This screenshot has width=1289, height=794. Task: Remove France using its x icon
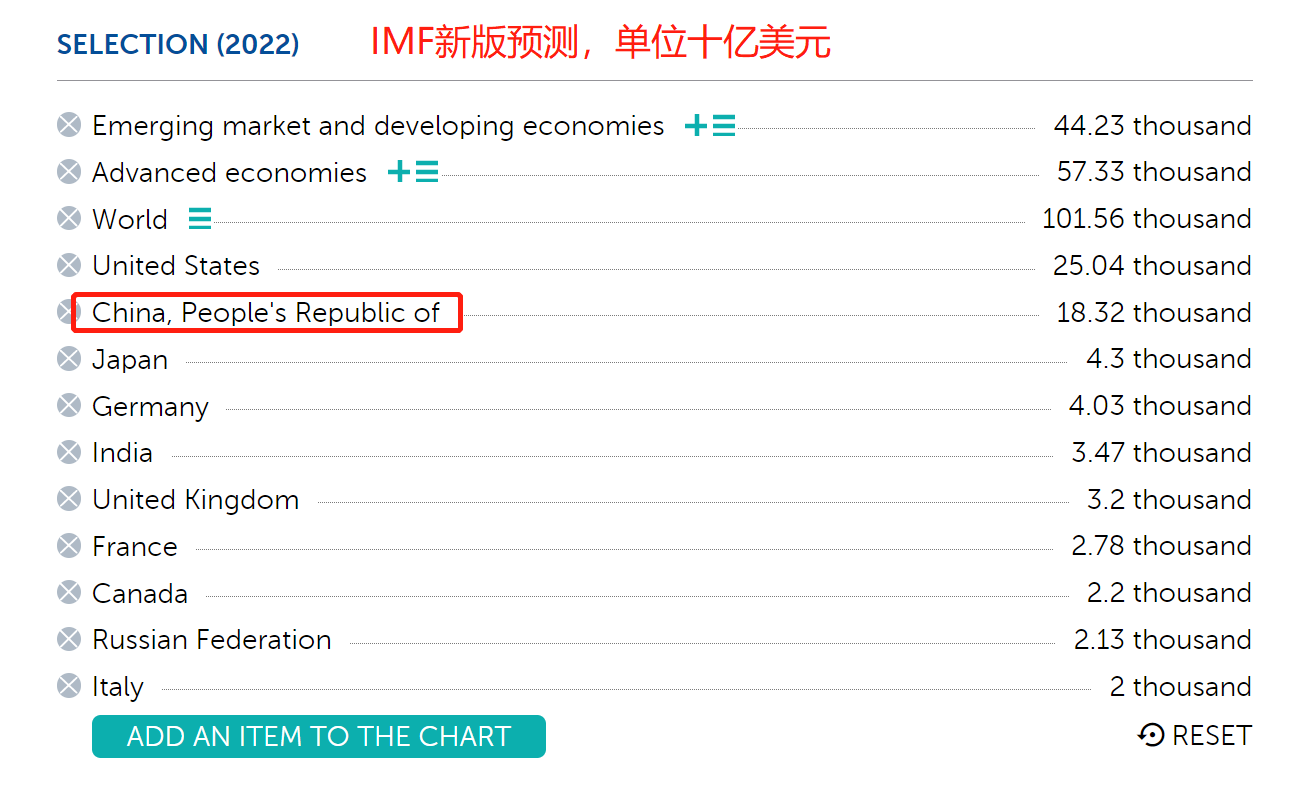pyautogui.click(x=69, y=546)
